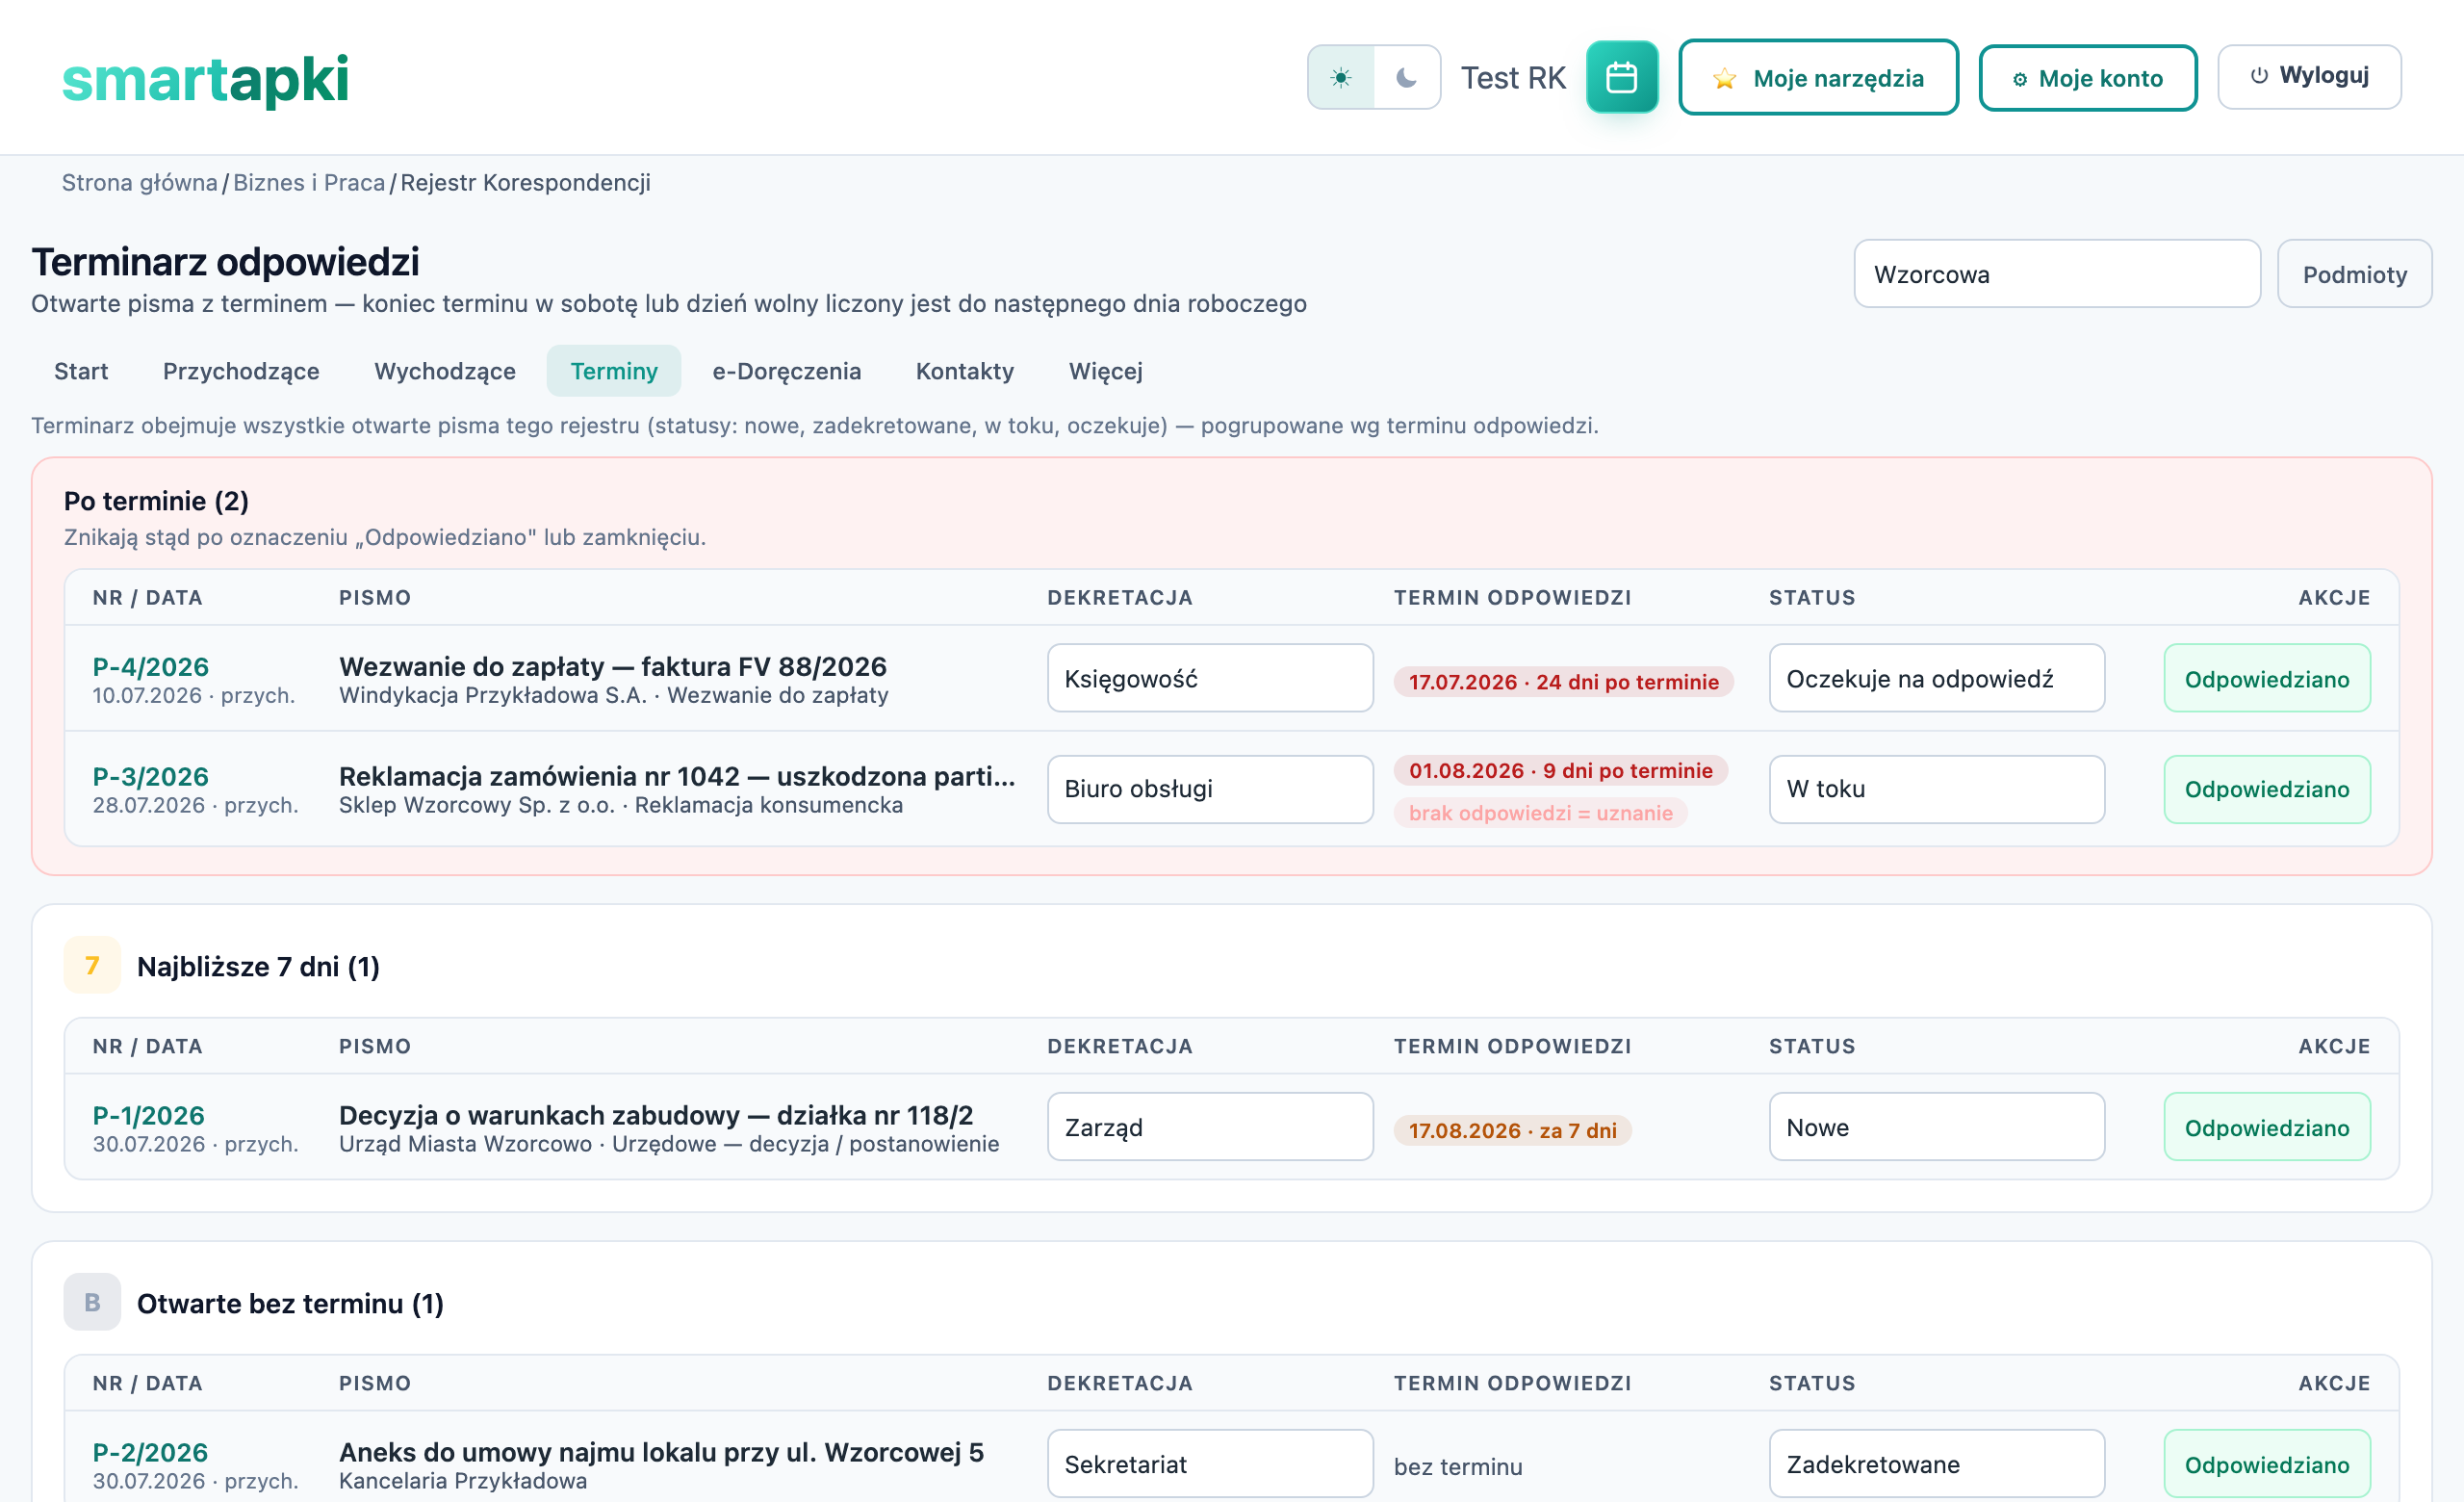2464x1502 pixels.
Task: Switch to light theme sun icon
Action: click(x=1341, y=77)
